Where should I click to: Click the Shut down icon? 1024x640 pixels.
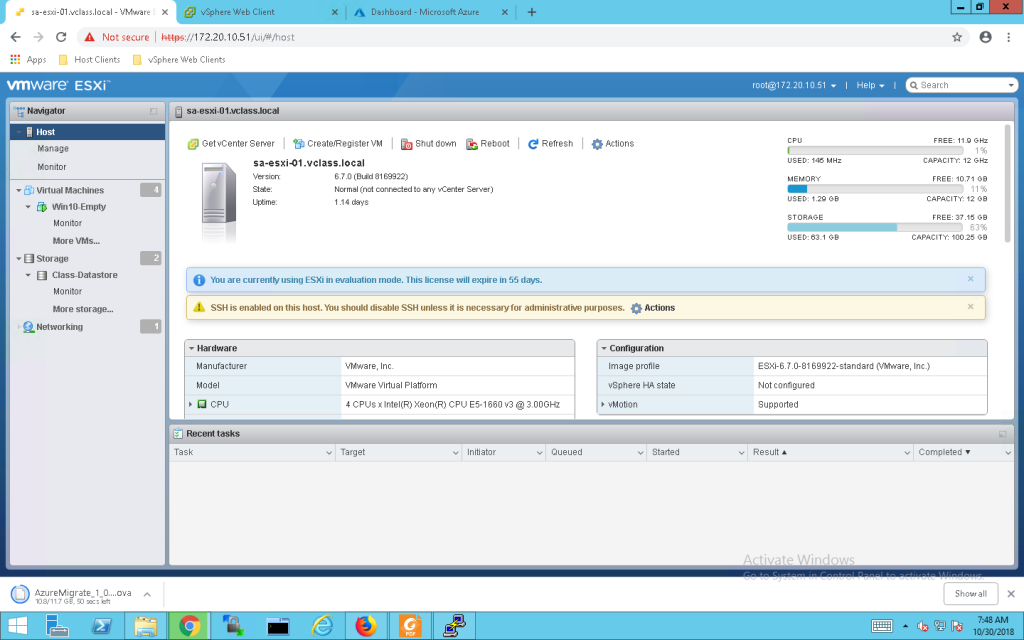pyautogui.click(x=406, y=144)
